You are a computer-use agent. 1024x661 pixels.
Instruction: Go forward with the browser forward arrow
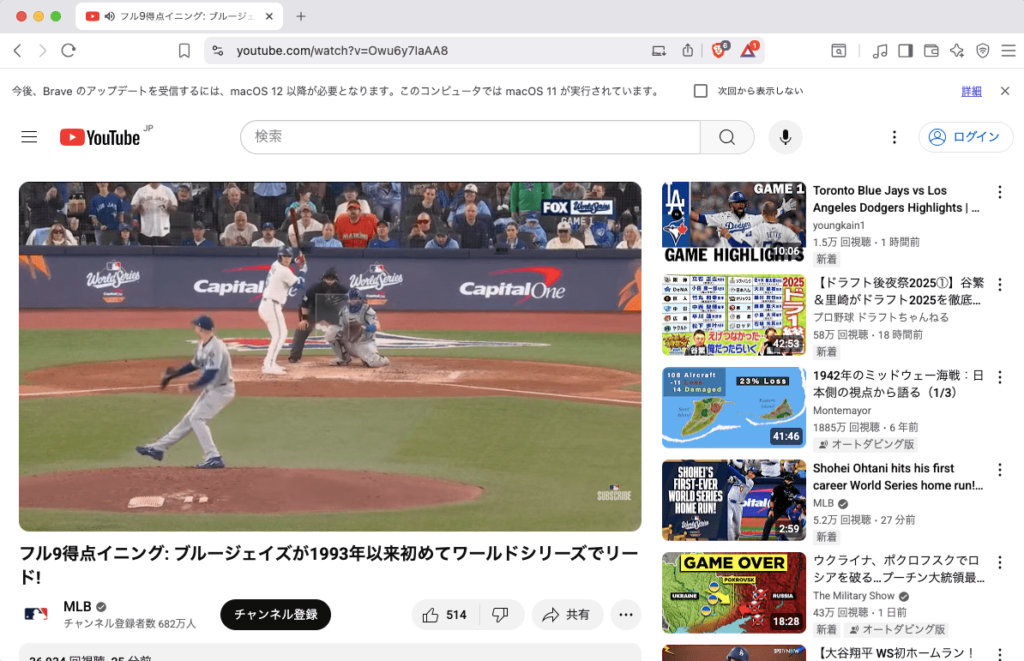[x=42, y=50]
